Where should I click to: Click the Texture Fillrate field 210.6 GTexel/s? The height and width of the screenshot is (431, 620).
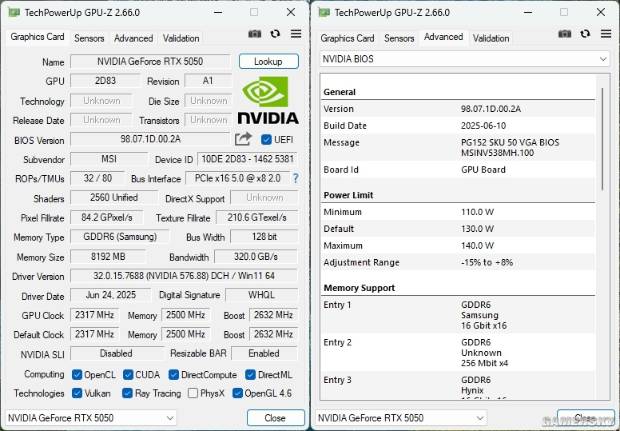[x=257, y=217]
